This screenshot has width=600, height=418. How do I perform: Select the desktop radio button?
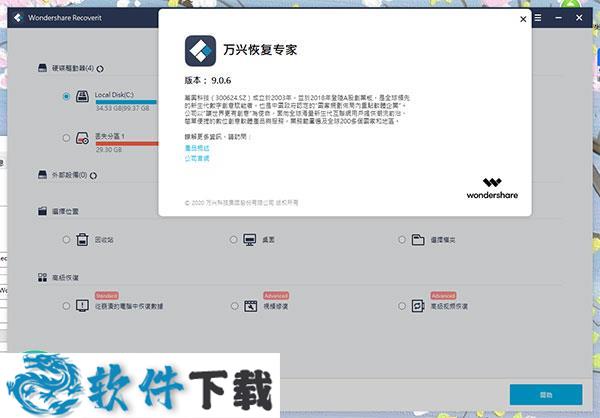[233, 240]
